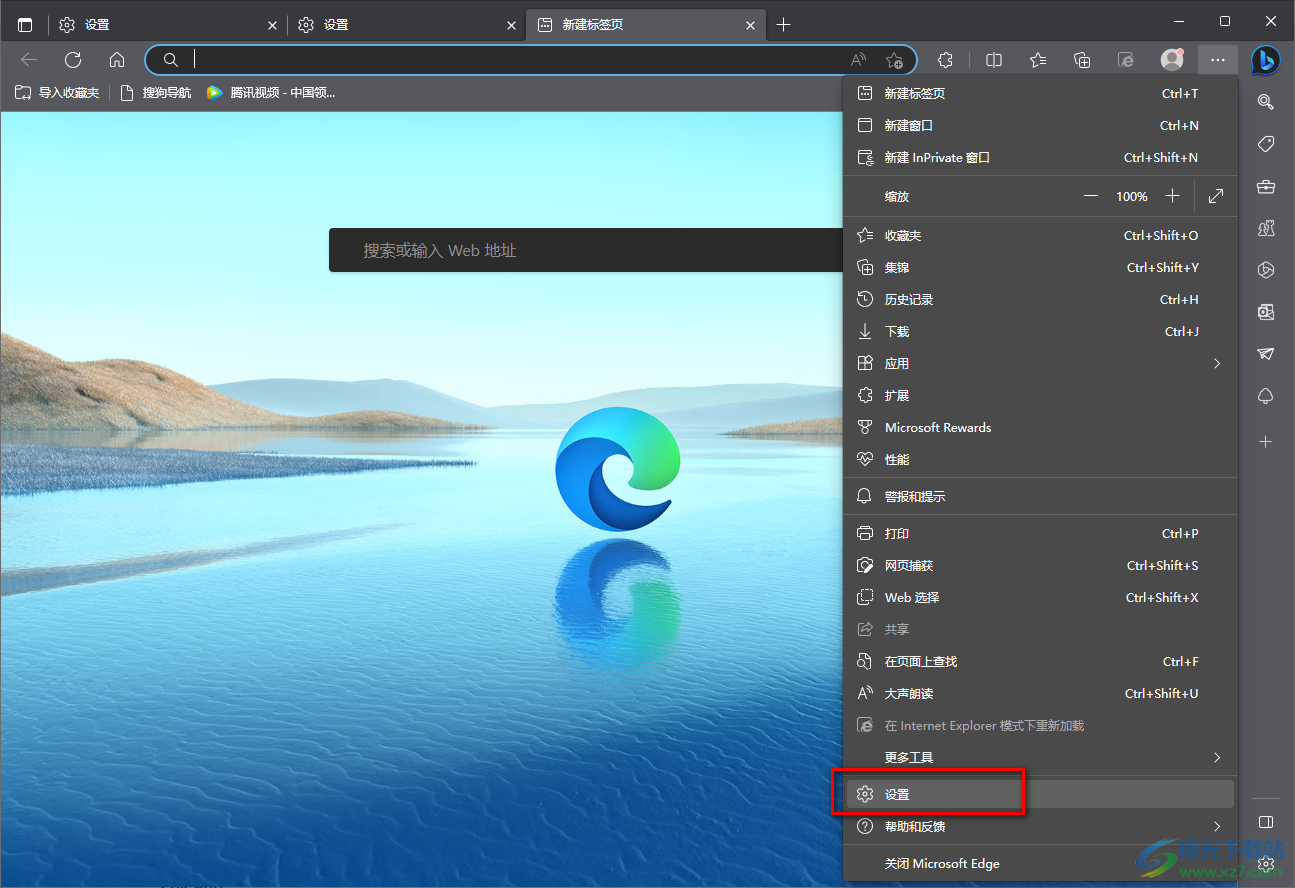This screenshot has width=1295, height=888.
Task: Open sidebar shopping tag icon
Action: [1266, 144]
